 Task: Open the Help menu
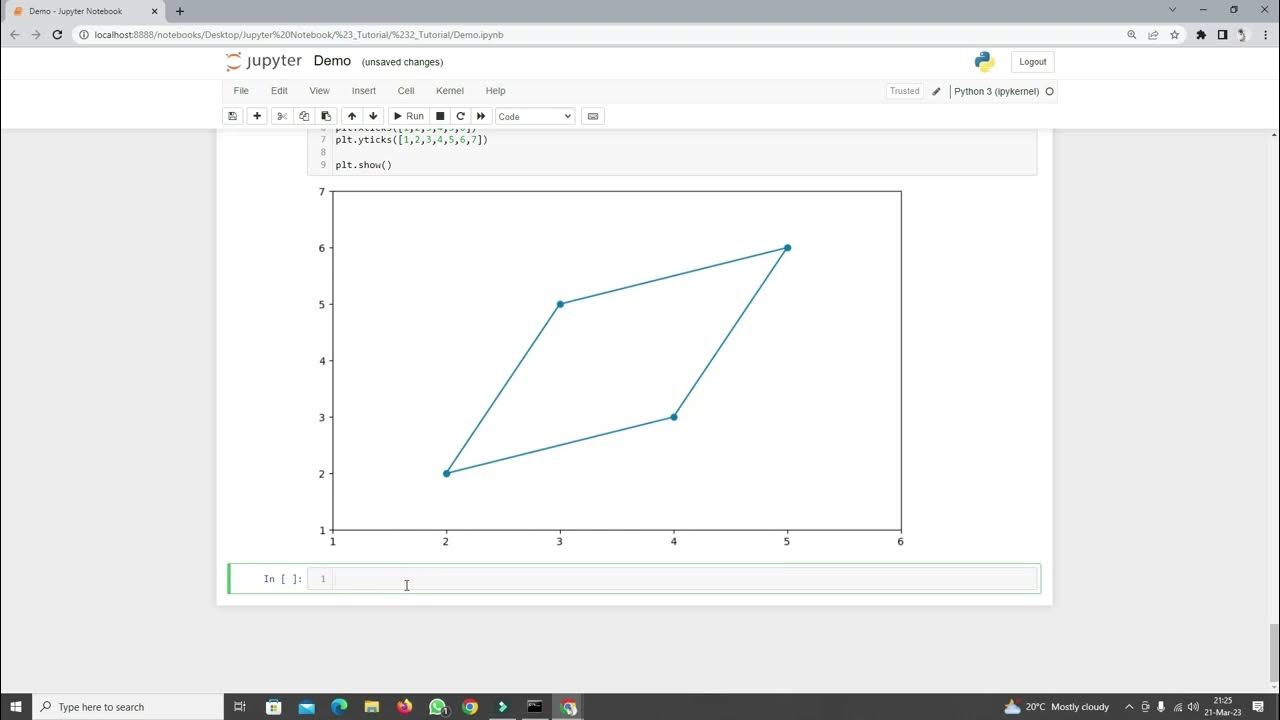495,91
